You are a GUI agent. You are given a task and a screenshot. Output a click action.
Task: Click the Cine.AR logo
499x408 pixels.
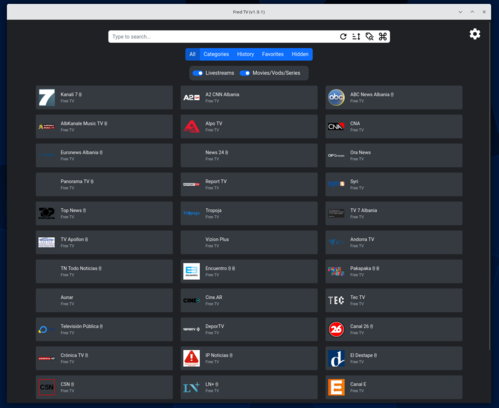coord(191,300)
